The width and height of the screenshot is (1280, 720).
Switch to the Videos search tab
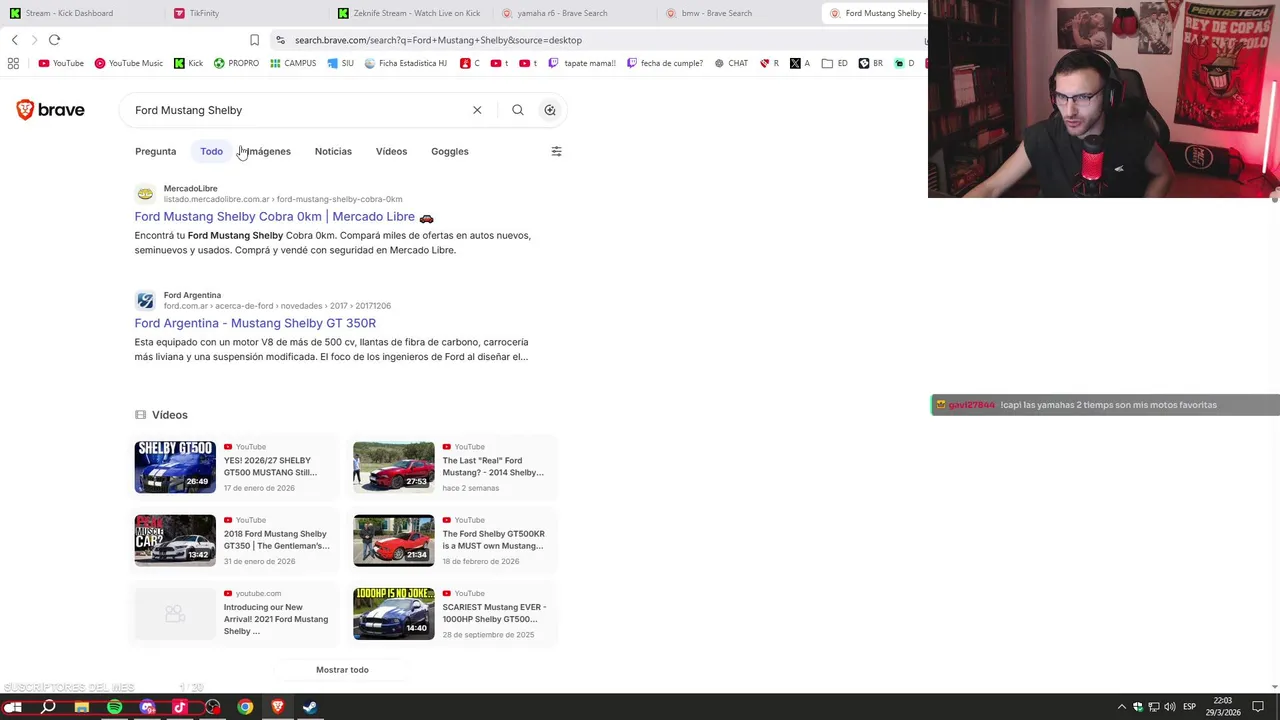(x=391, y=151)
